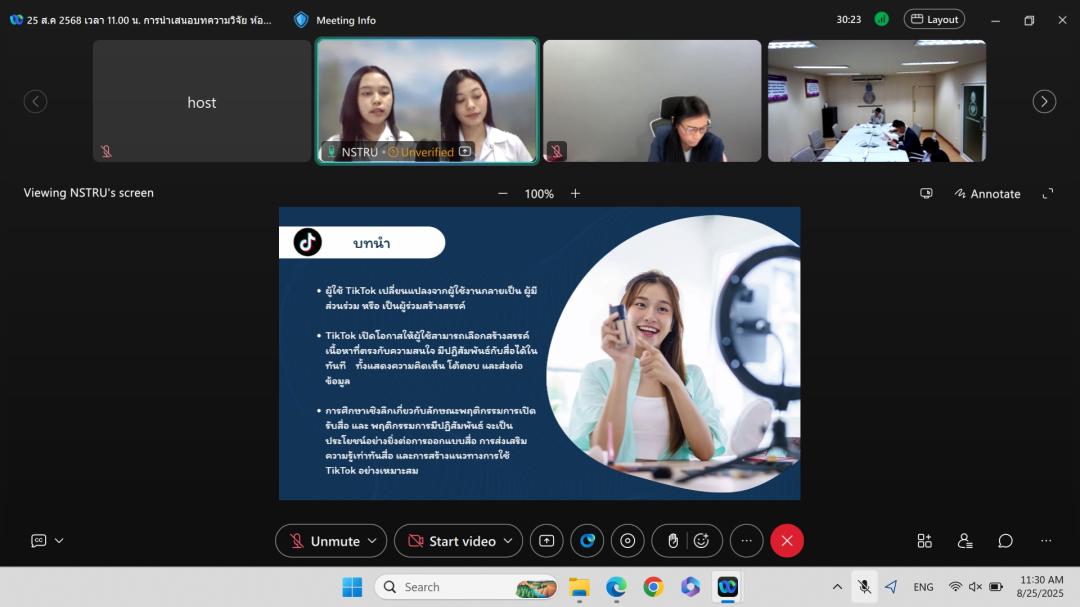Switch ENG input language
The image size is (1080, 607).
(x=924, y=587)
